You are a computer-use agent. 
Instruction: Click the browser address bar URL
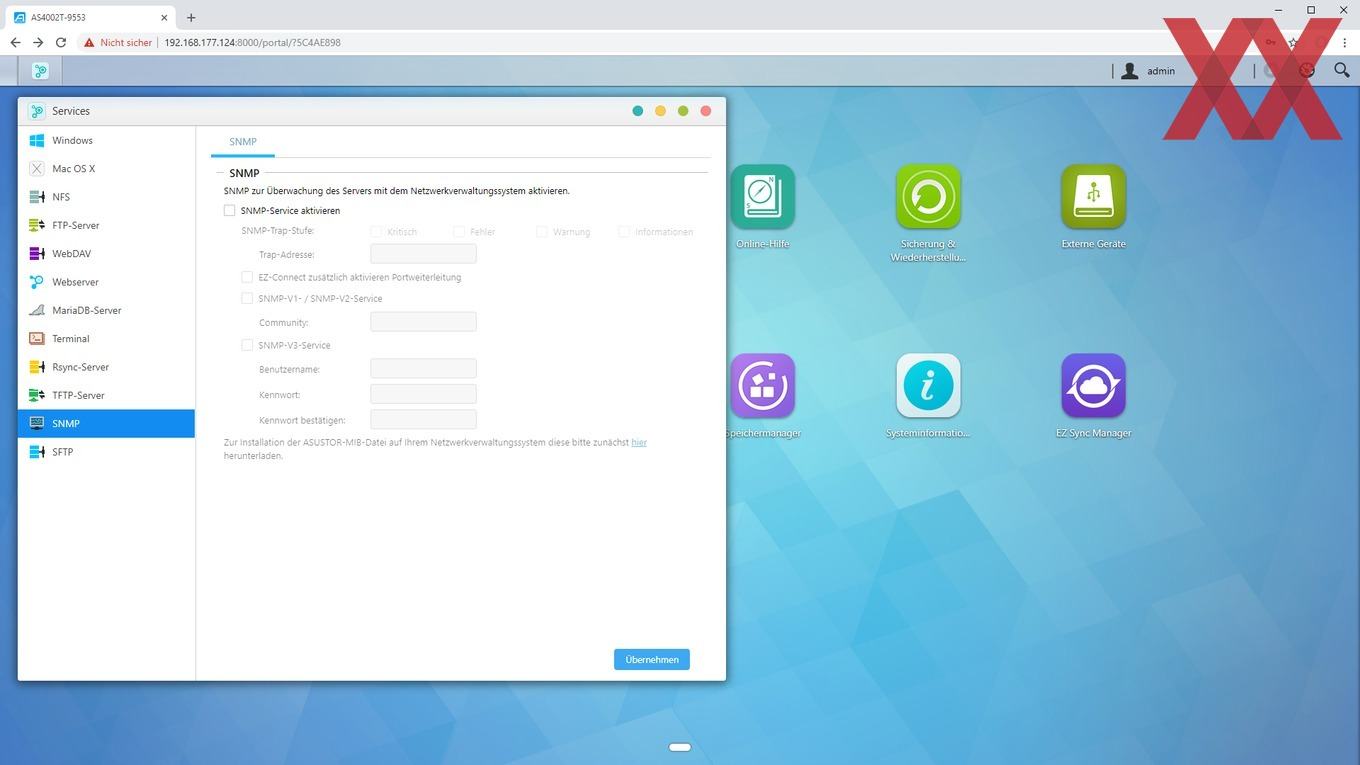pyautogui.click(x=253, y=43)
